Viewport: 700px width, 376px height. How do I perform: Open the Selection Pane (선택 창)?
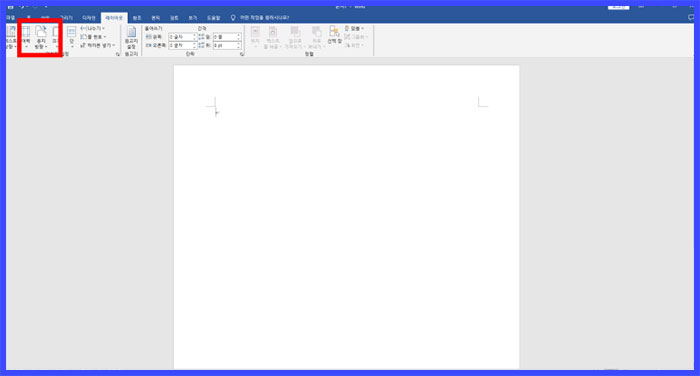coord(334,35)
